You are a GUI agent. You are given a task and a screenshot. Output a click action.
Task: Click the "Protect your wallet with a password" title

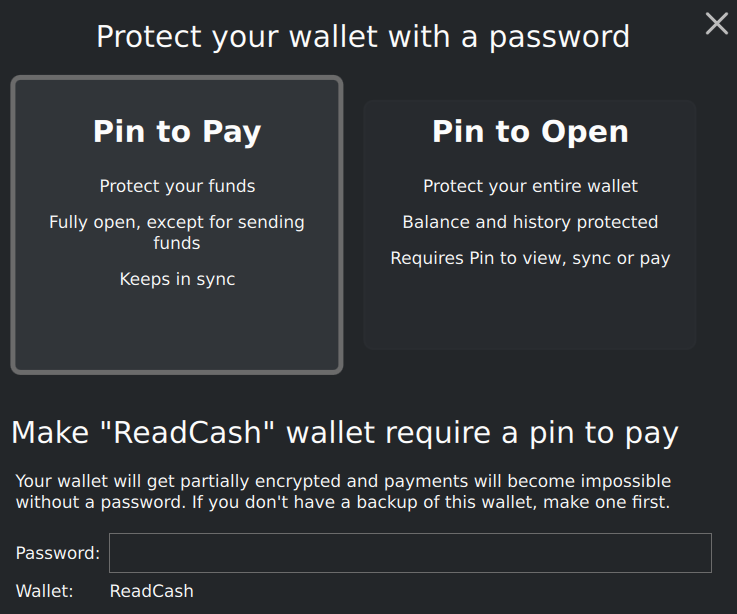point(363,37)
